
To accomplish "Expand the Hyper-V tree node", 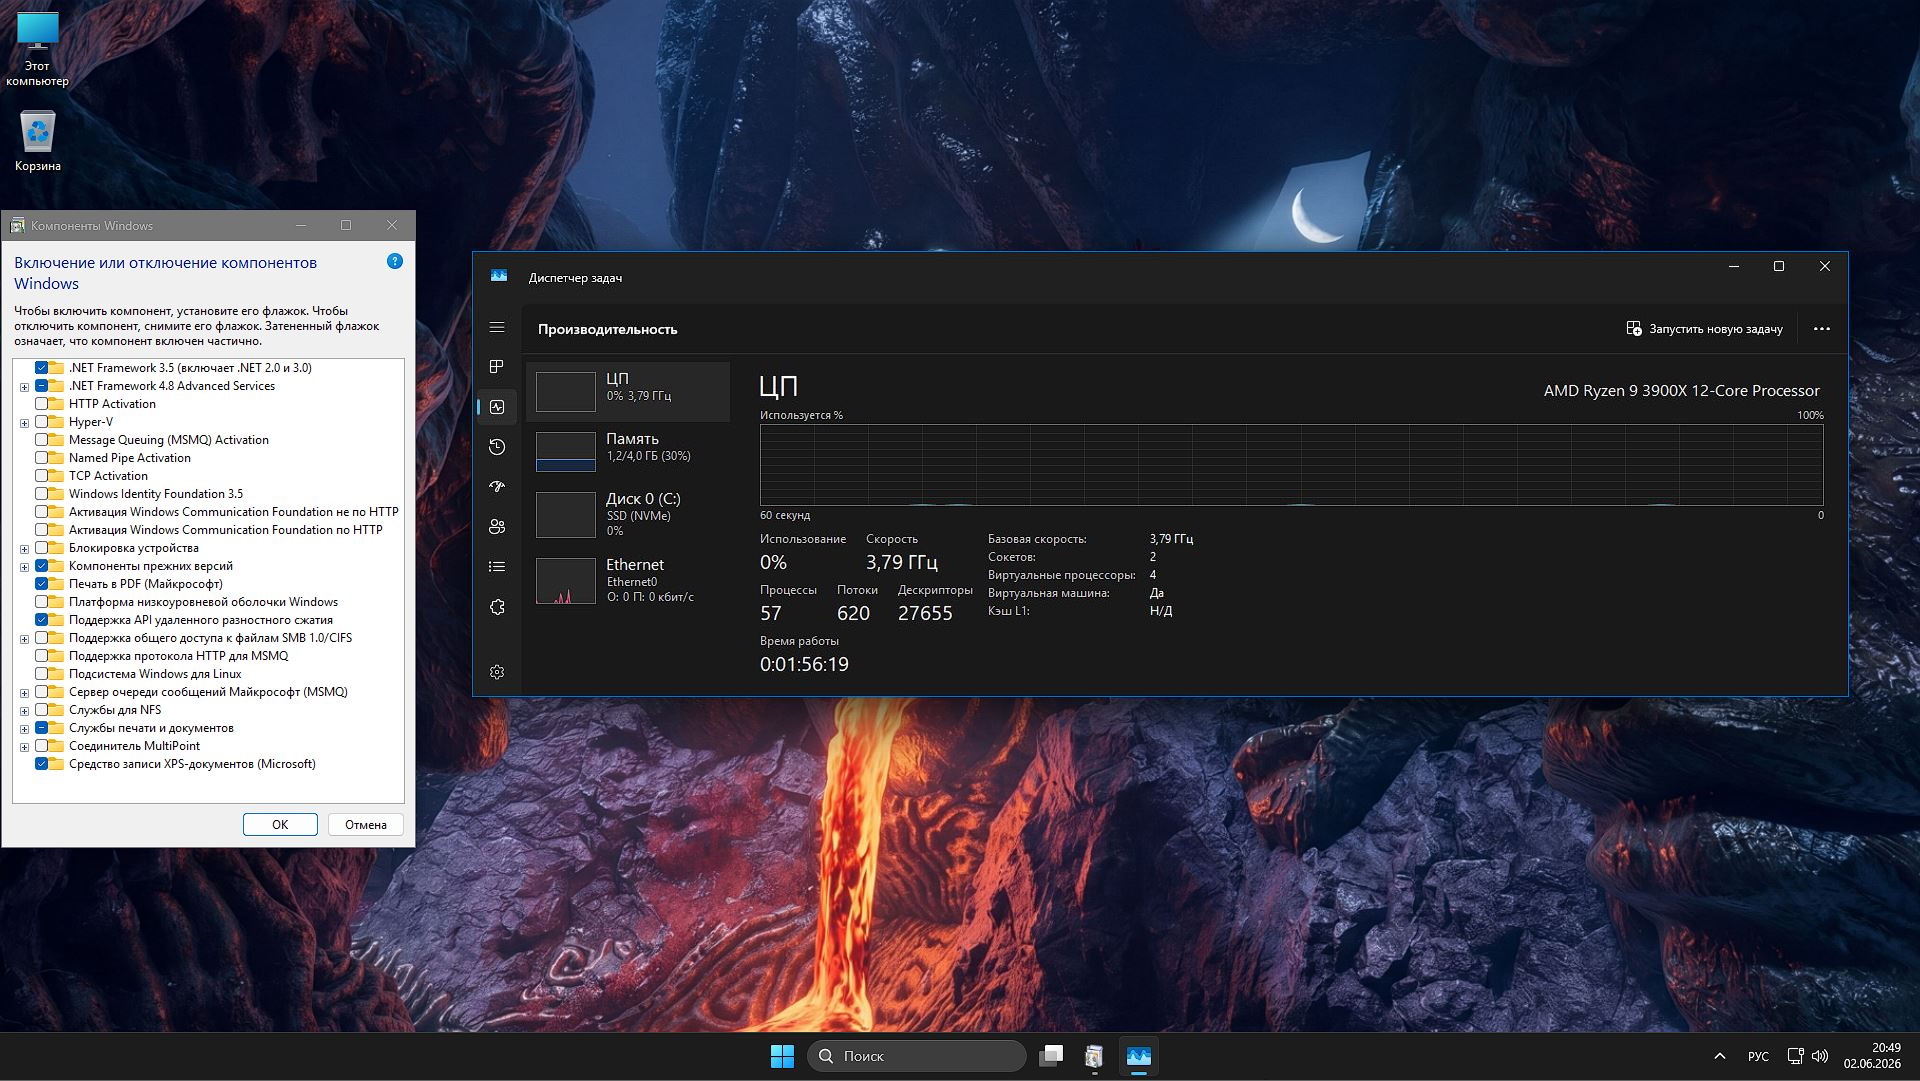I will (x=24, y=423).
